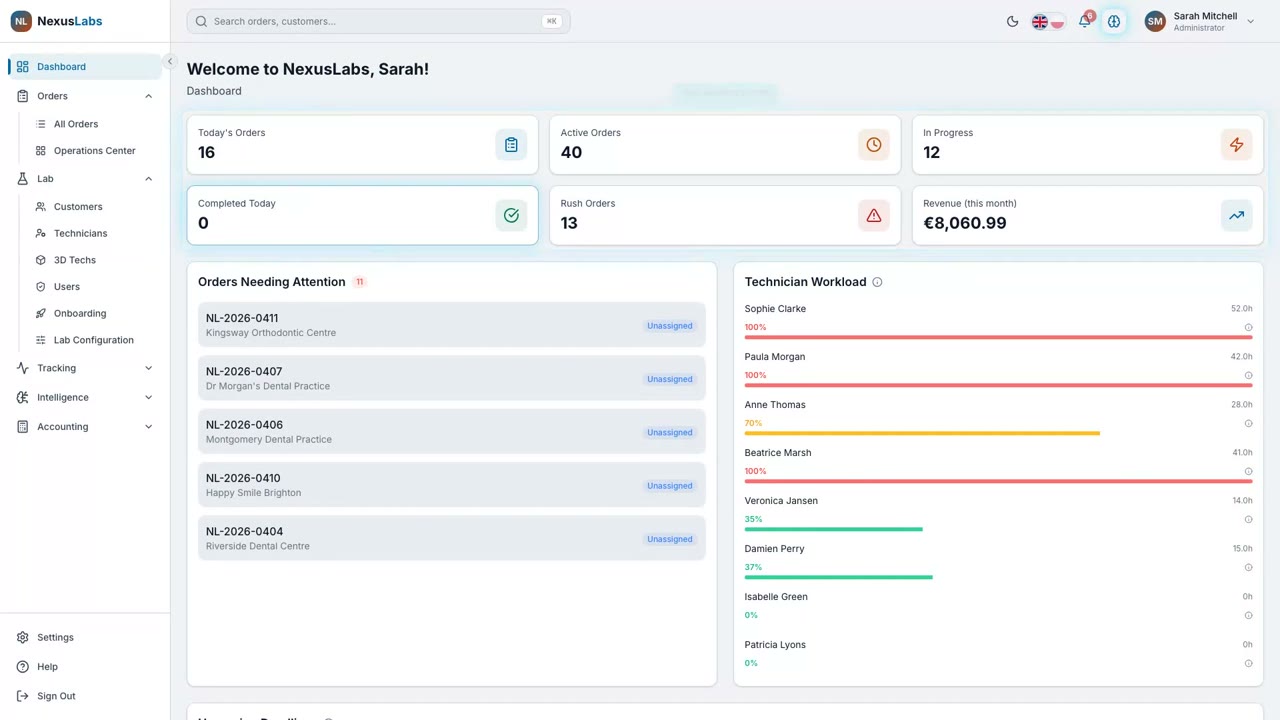Click info icon for Isabelle Green workload
This screenshot has width=1280, height=720.
pyautogui.click(x=1248, y=616)
